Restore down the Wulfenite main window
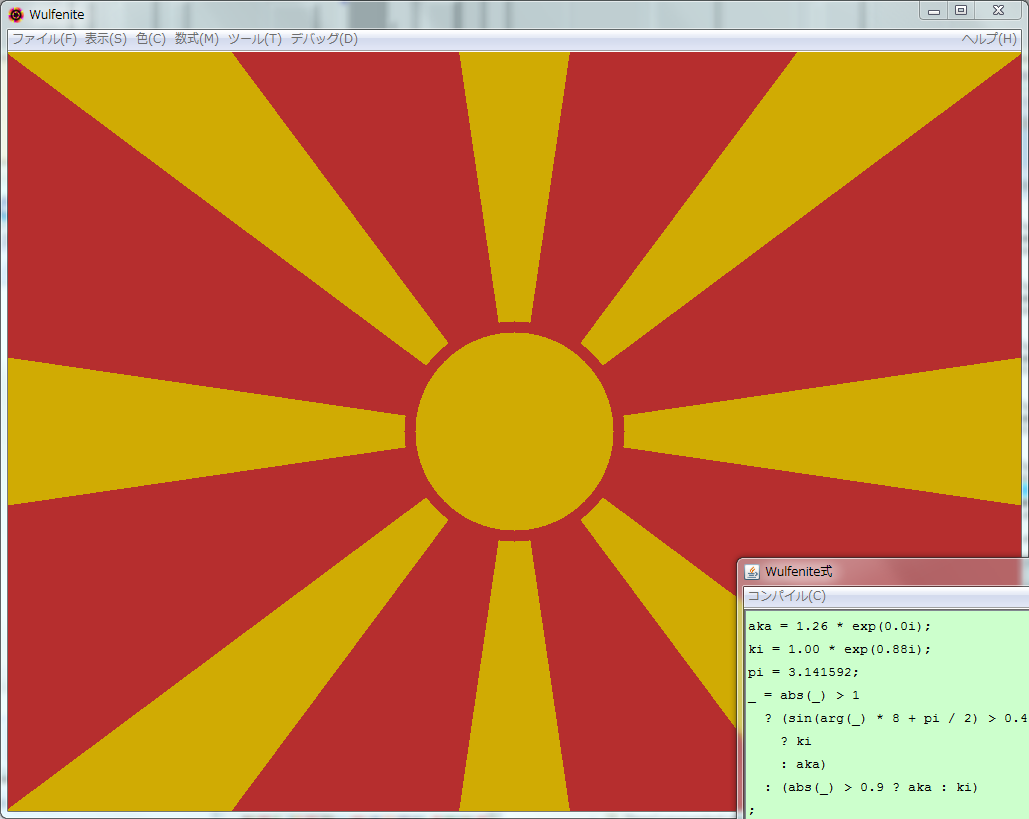 961,10
